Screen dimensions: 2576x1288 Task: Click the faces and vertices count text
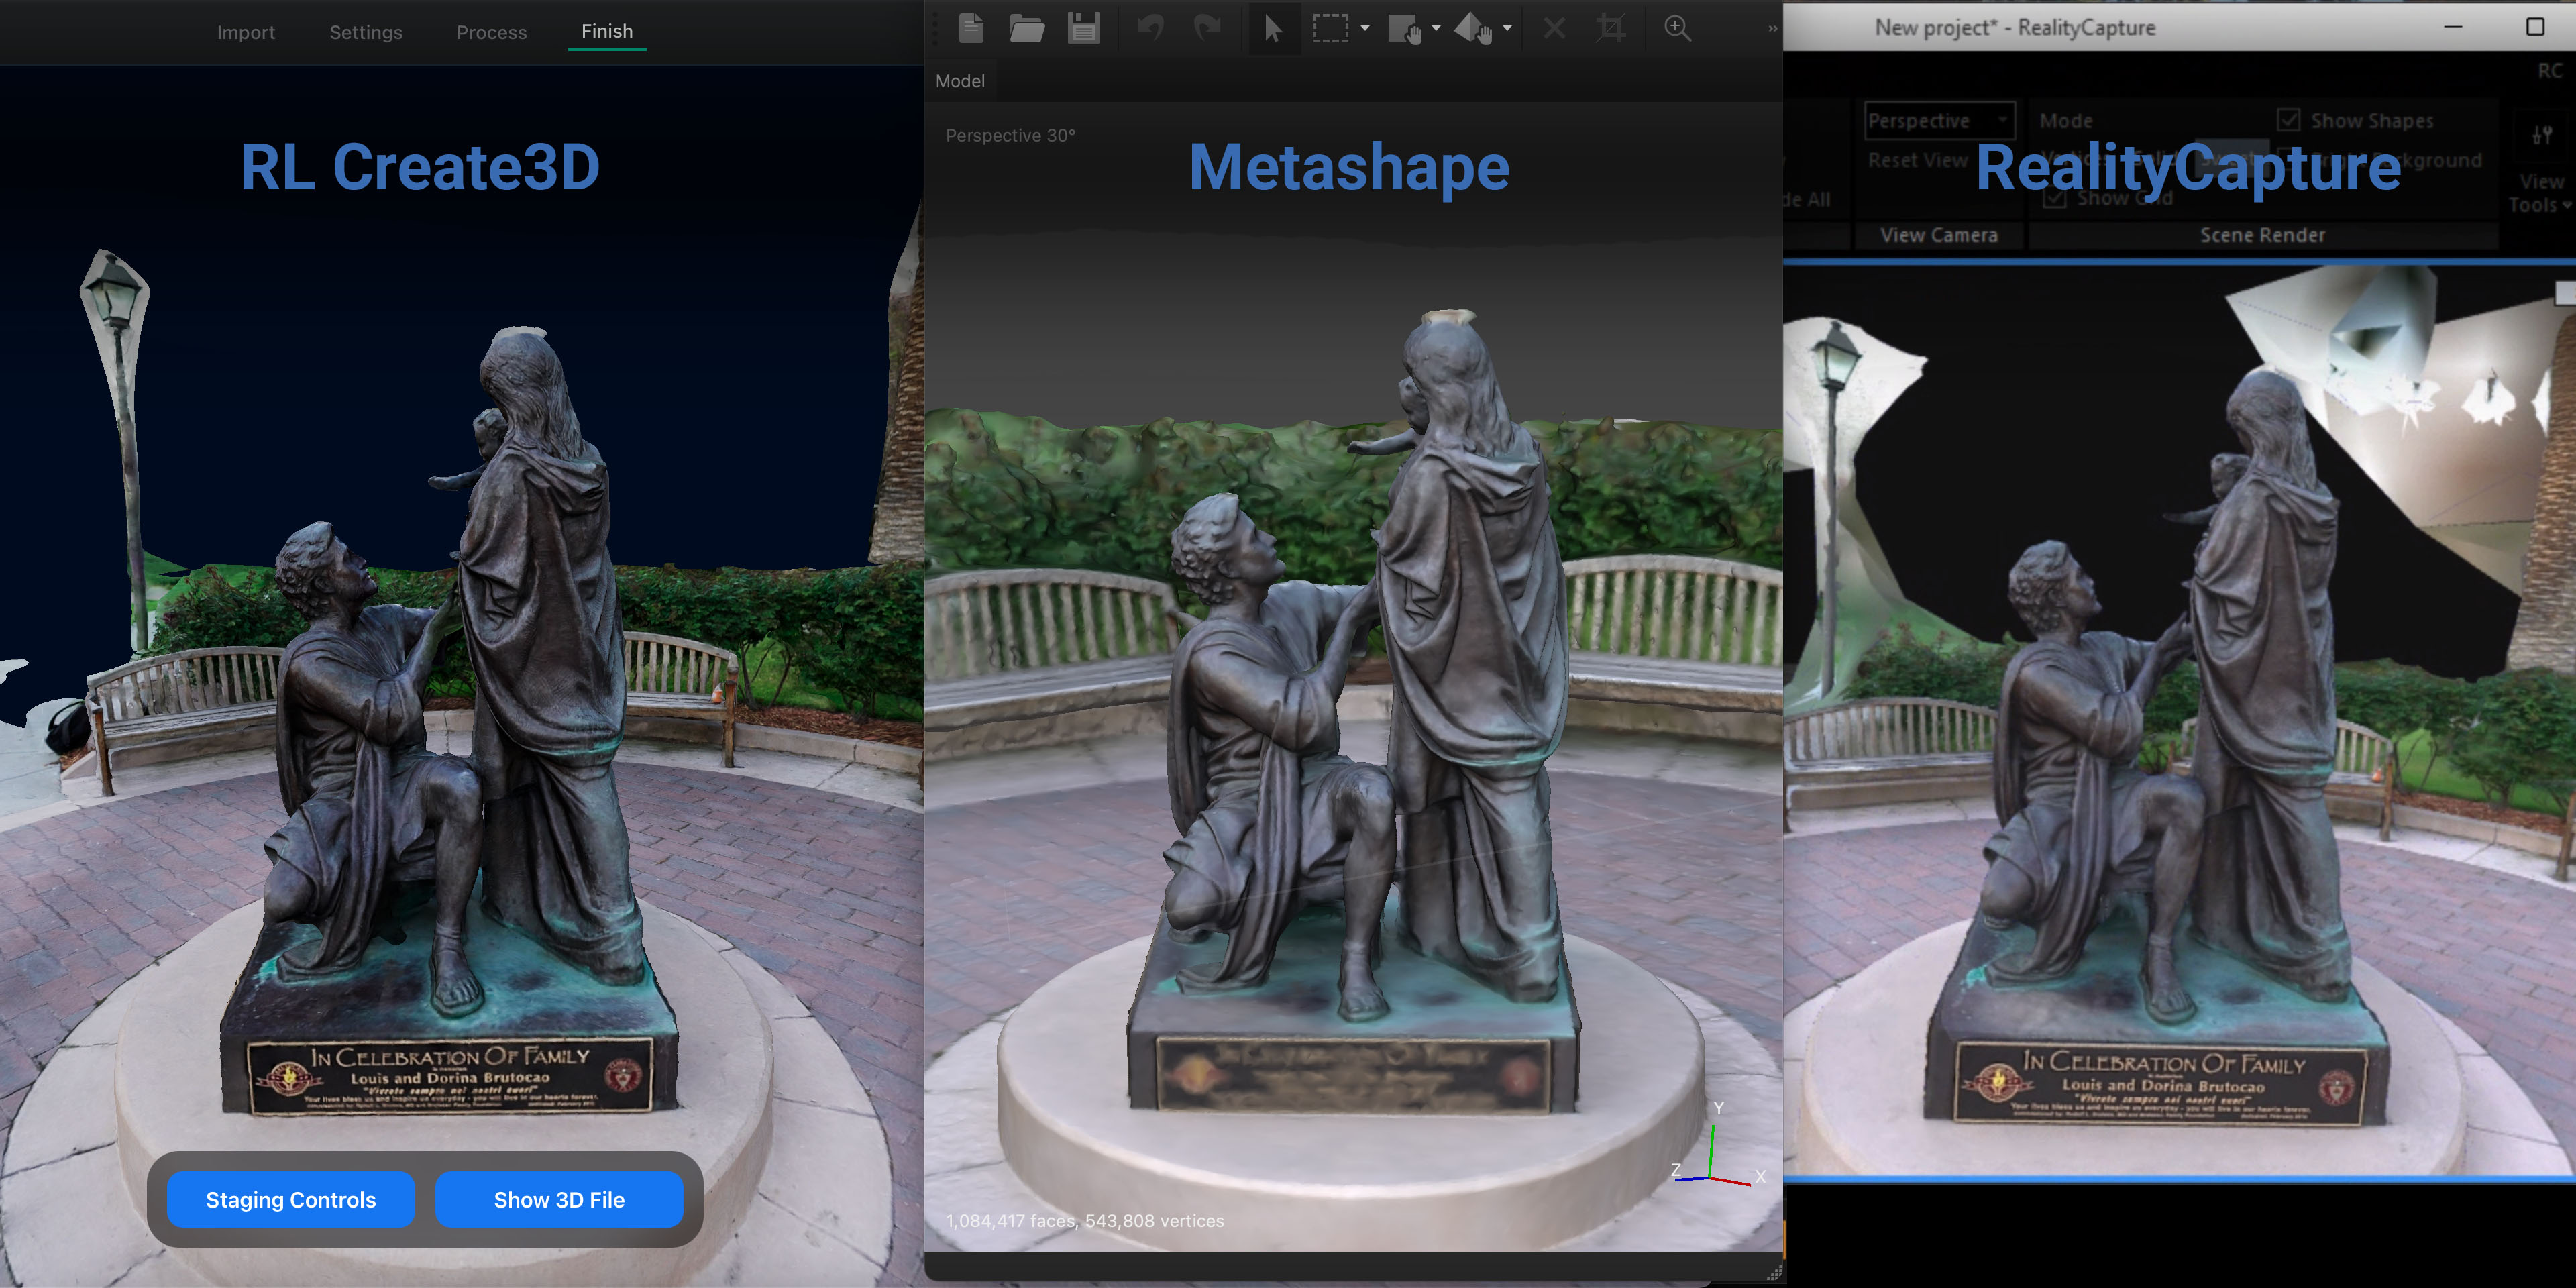pos(1085,1221)
